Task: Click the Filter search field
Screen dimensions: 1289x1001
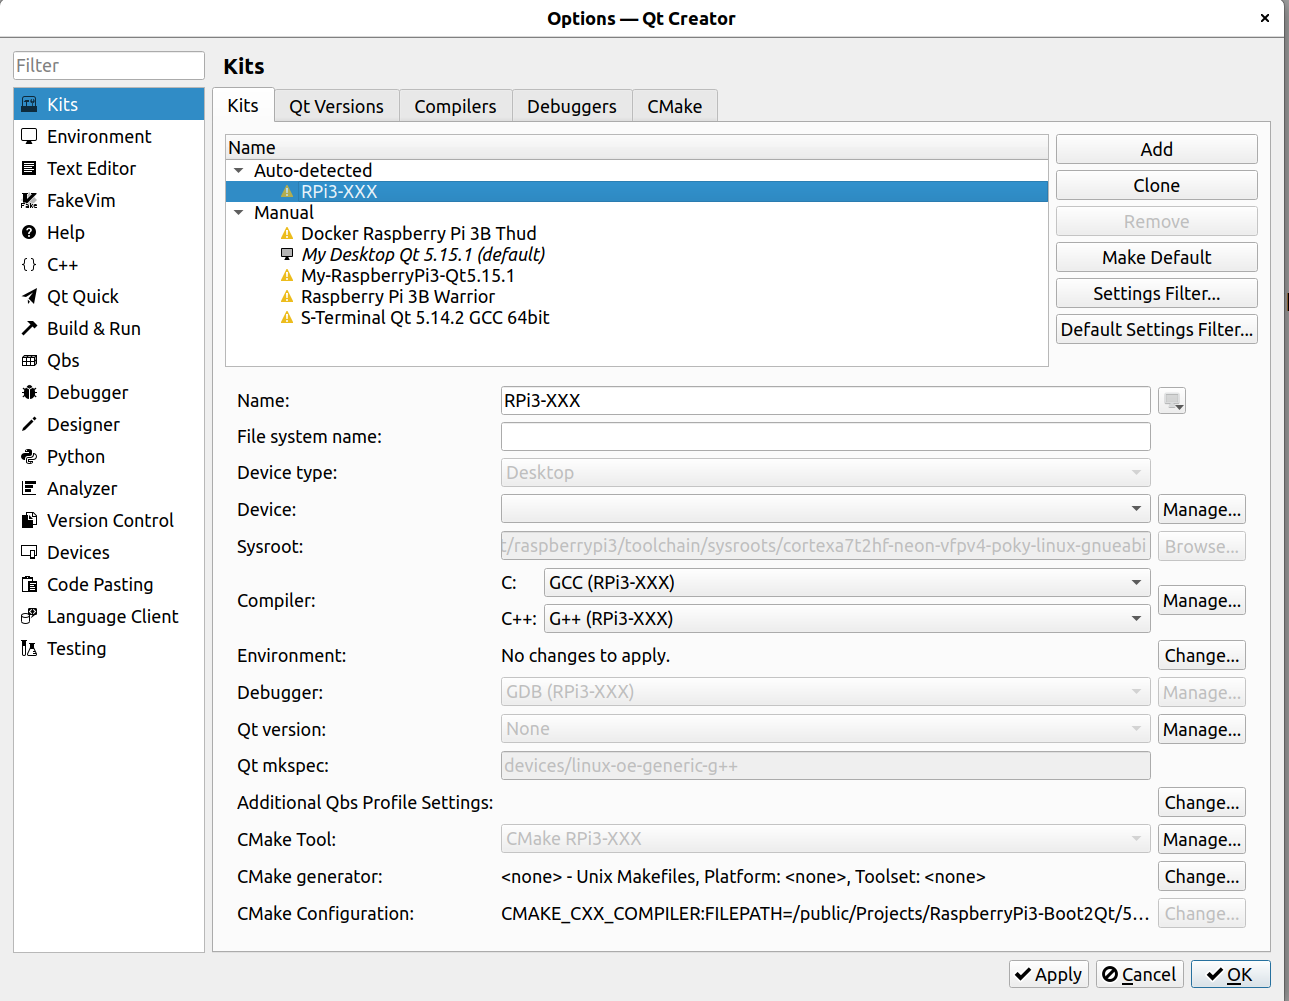Action: [108, 65]
